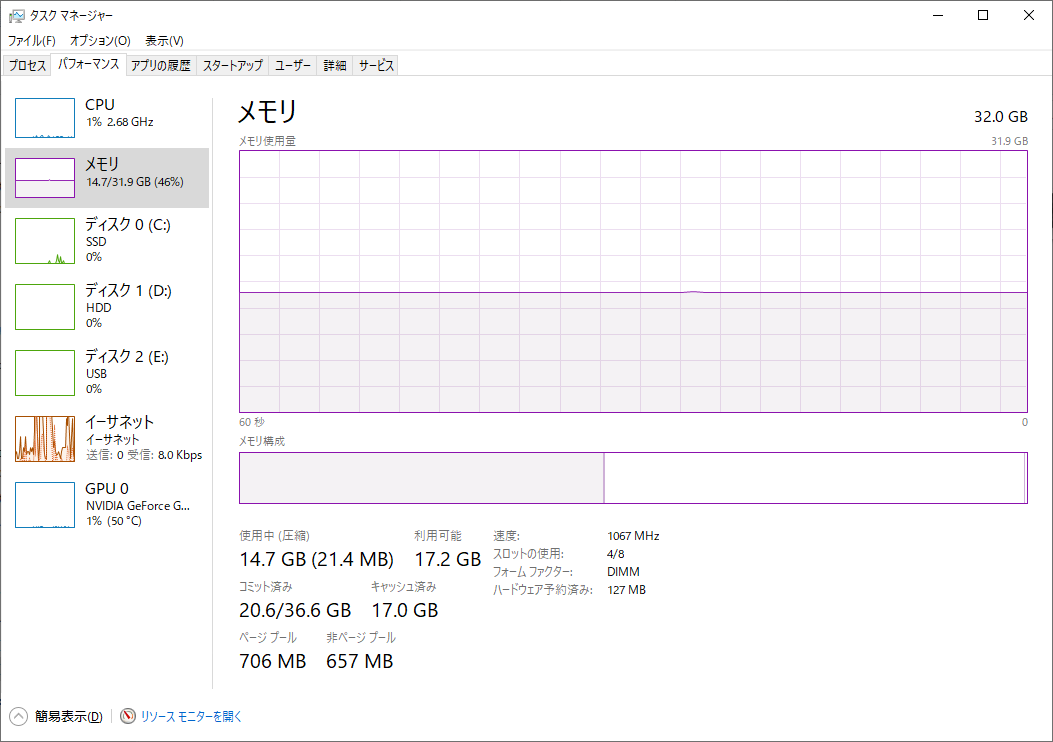Screen dimensions: 1053x742
Task: Collapse view with 簡易表示 chevron
Action: [x=19, y=716]
